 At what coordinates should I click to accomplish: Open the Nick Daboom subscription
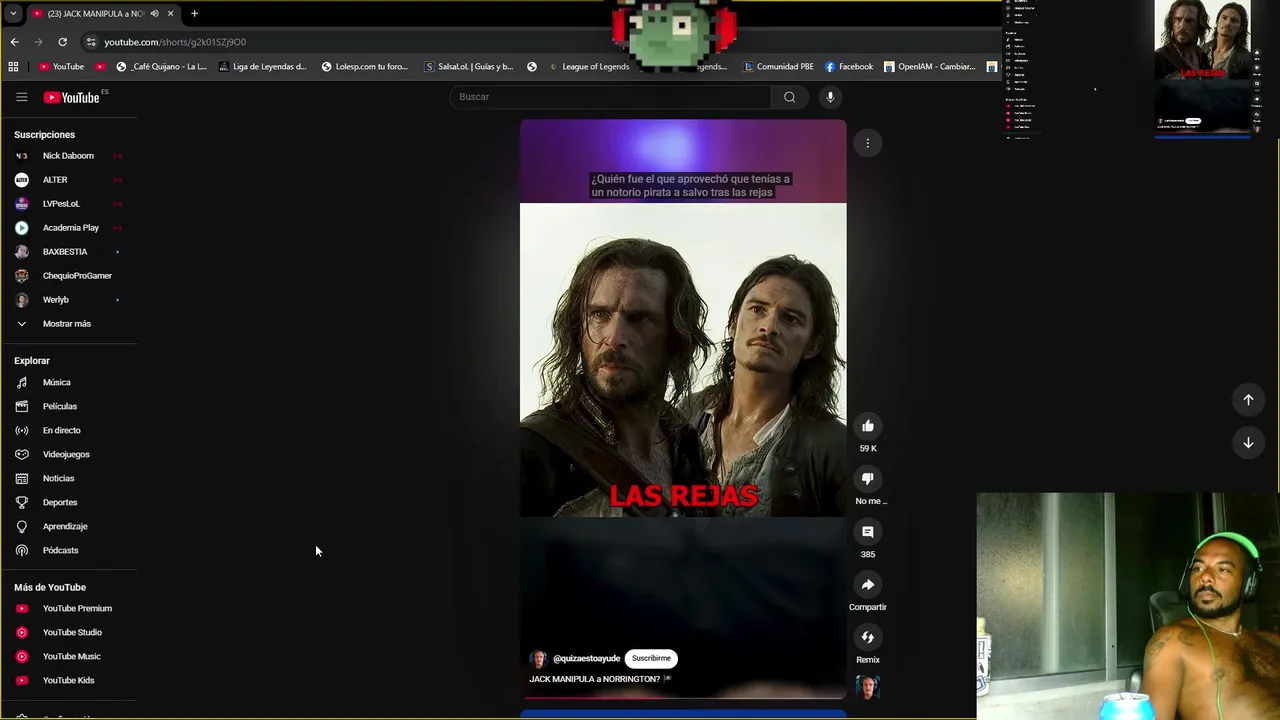point(70,156)
